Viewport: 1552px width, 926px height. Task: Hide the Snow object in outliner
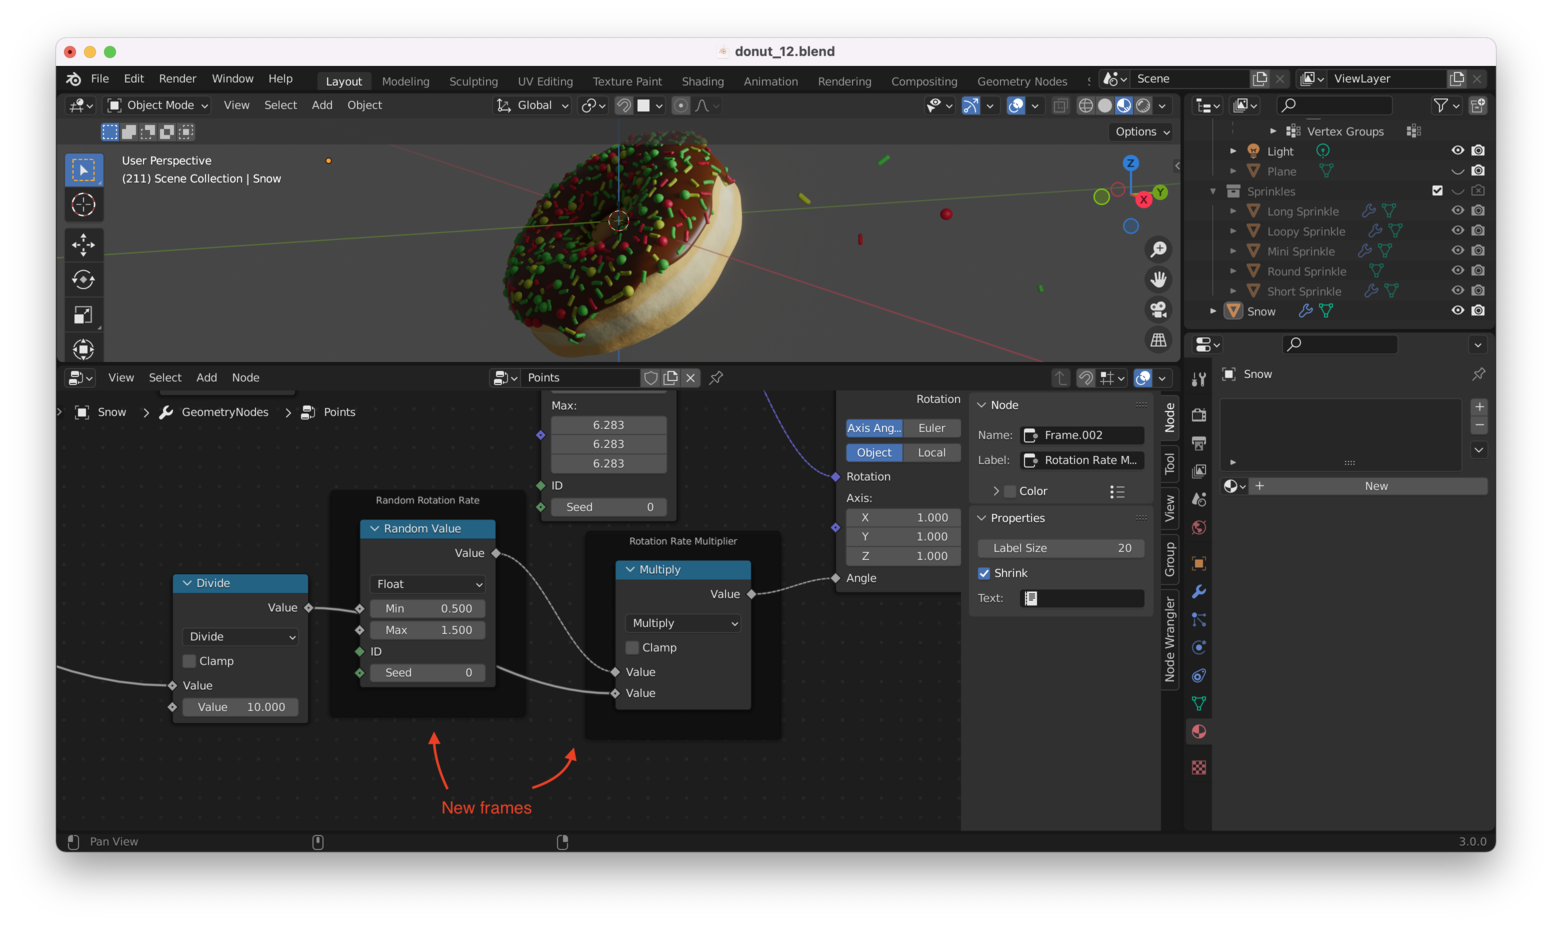click(1457, 311)
